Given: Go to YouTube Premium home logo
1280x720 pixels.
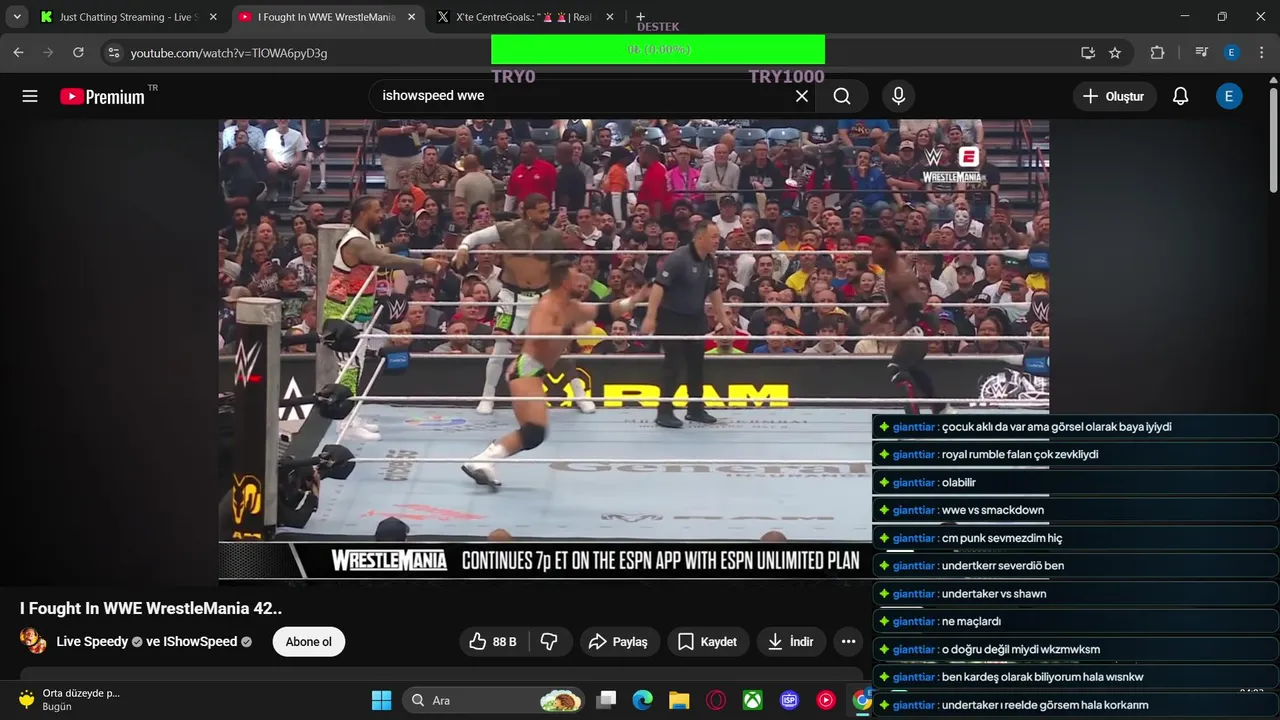Looking at the screenshot, I should tap(102, 96).
